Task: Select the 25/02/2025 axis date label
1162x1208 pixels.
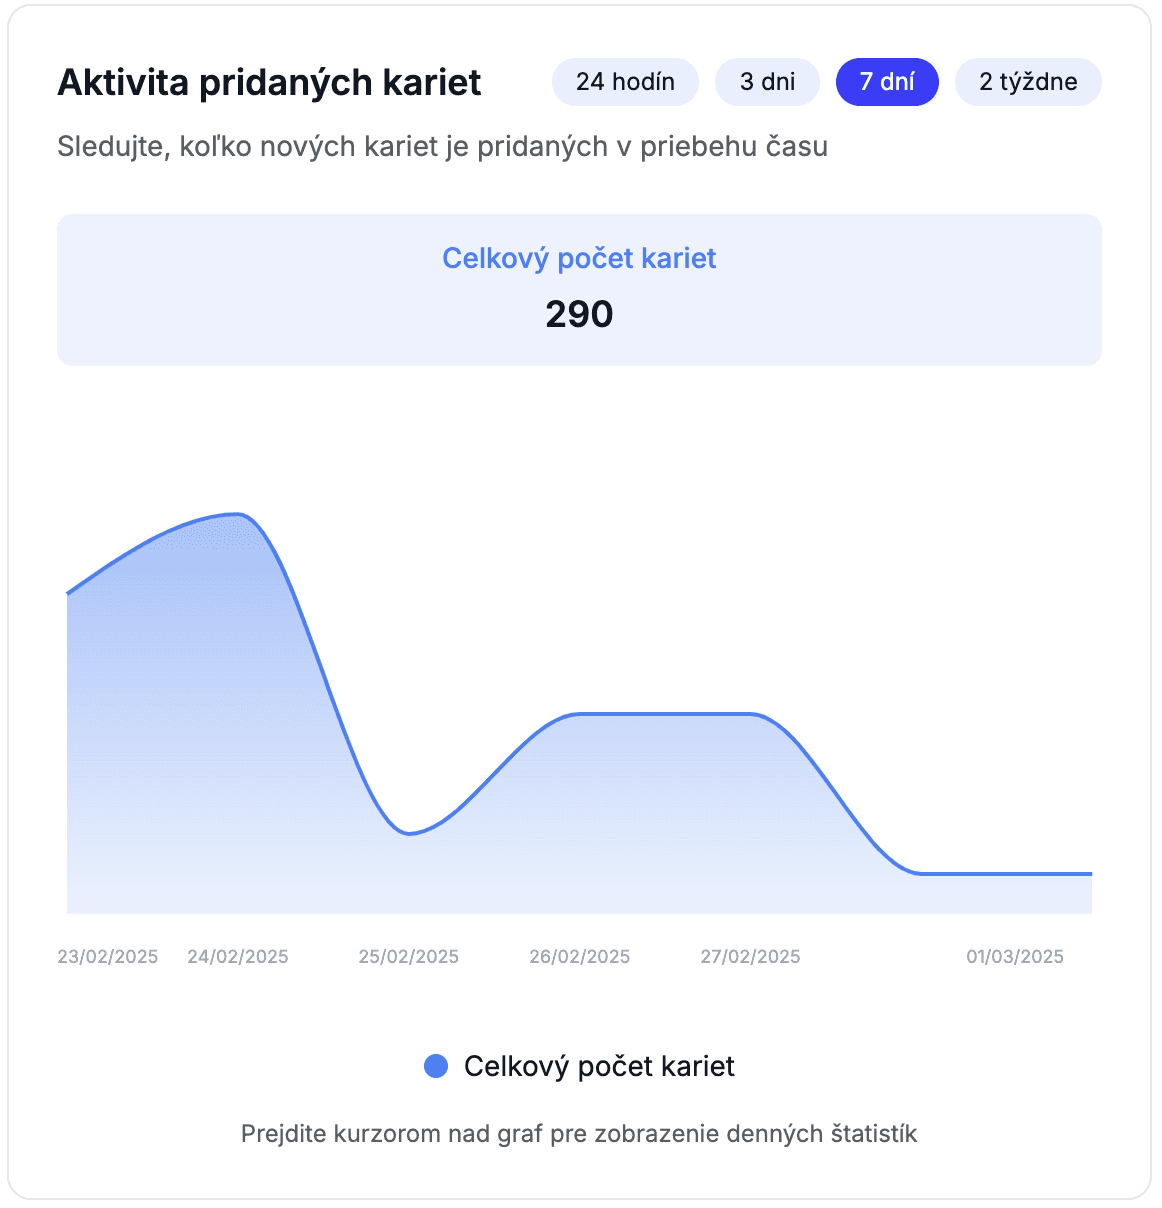Action: click(x=409, y=957)
